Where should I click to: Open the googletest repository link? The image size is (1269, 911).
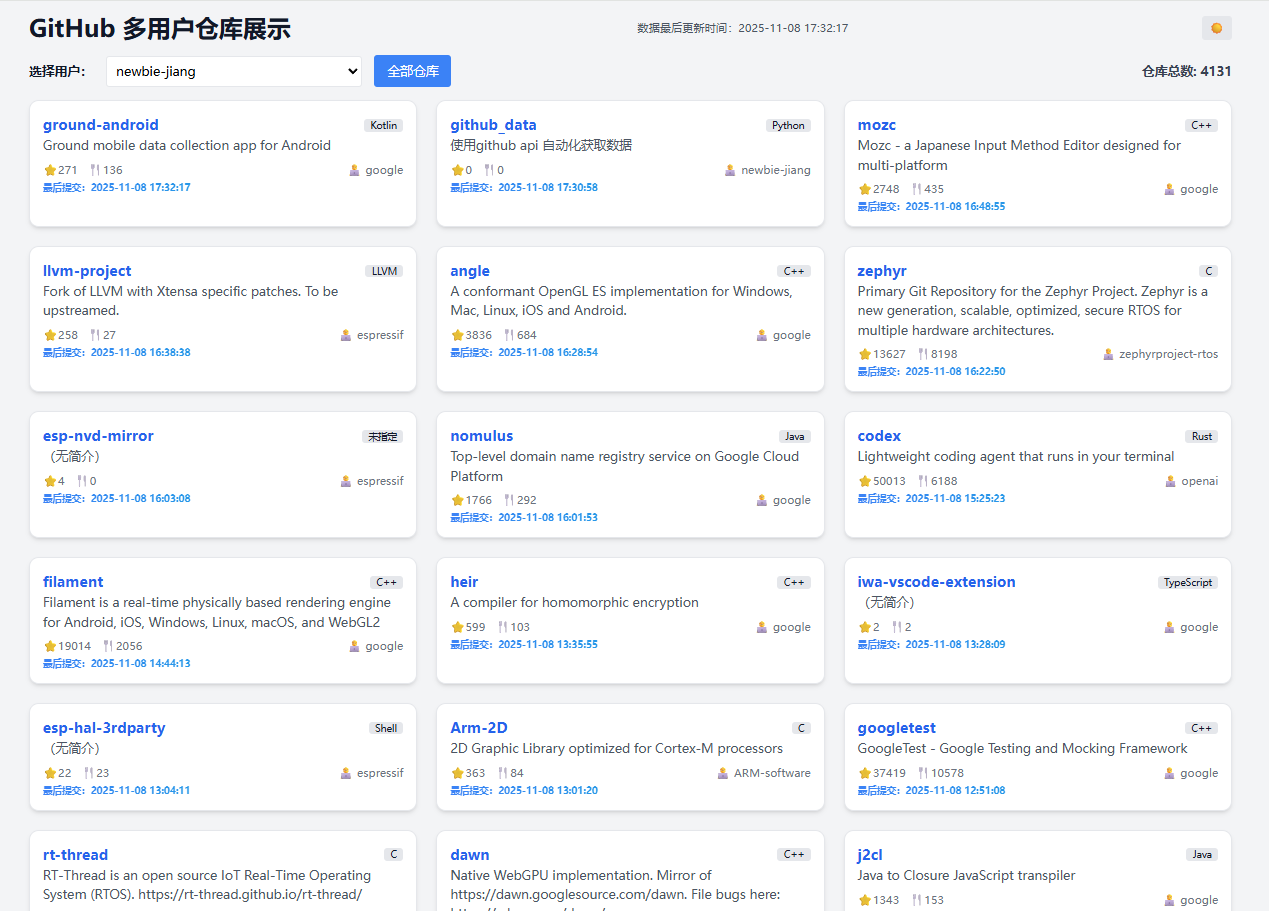(x=897, y=728)
